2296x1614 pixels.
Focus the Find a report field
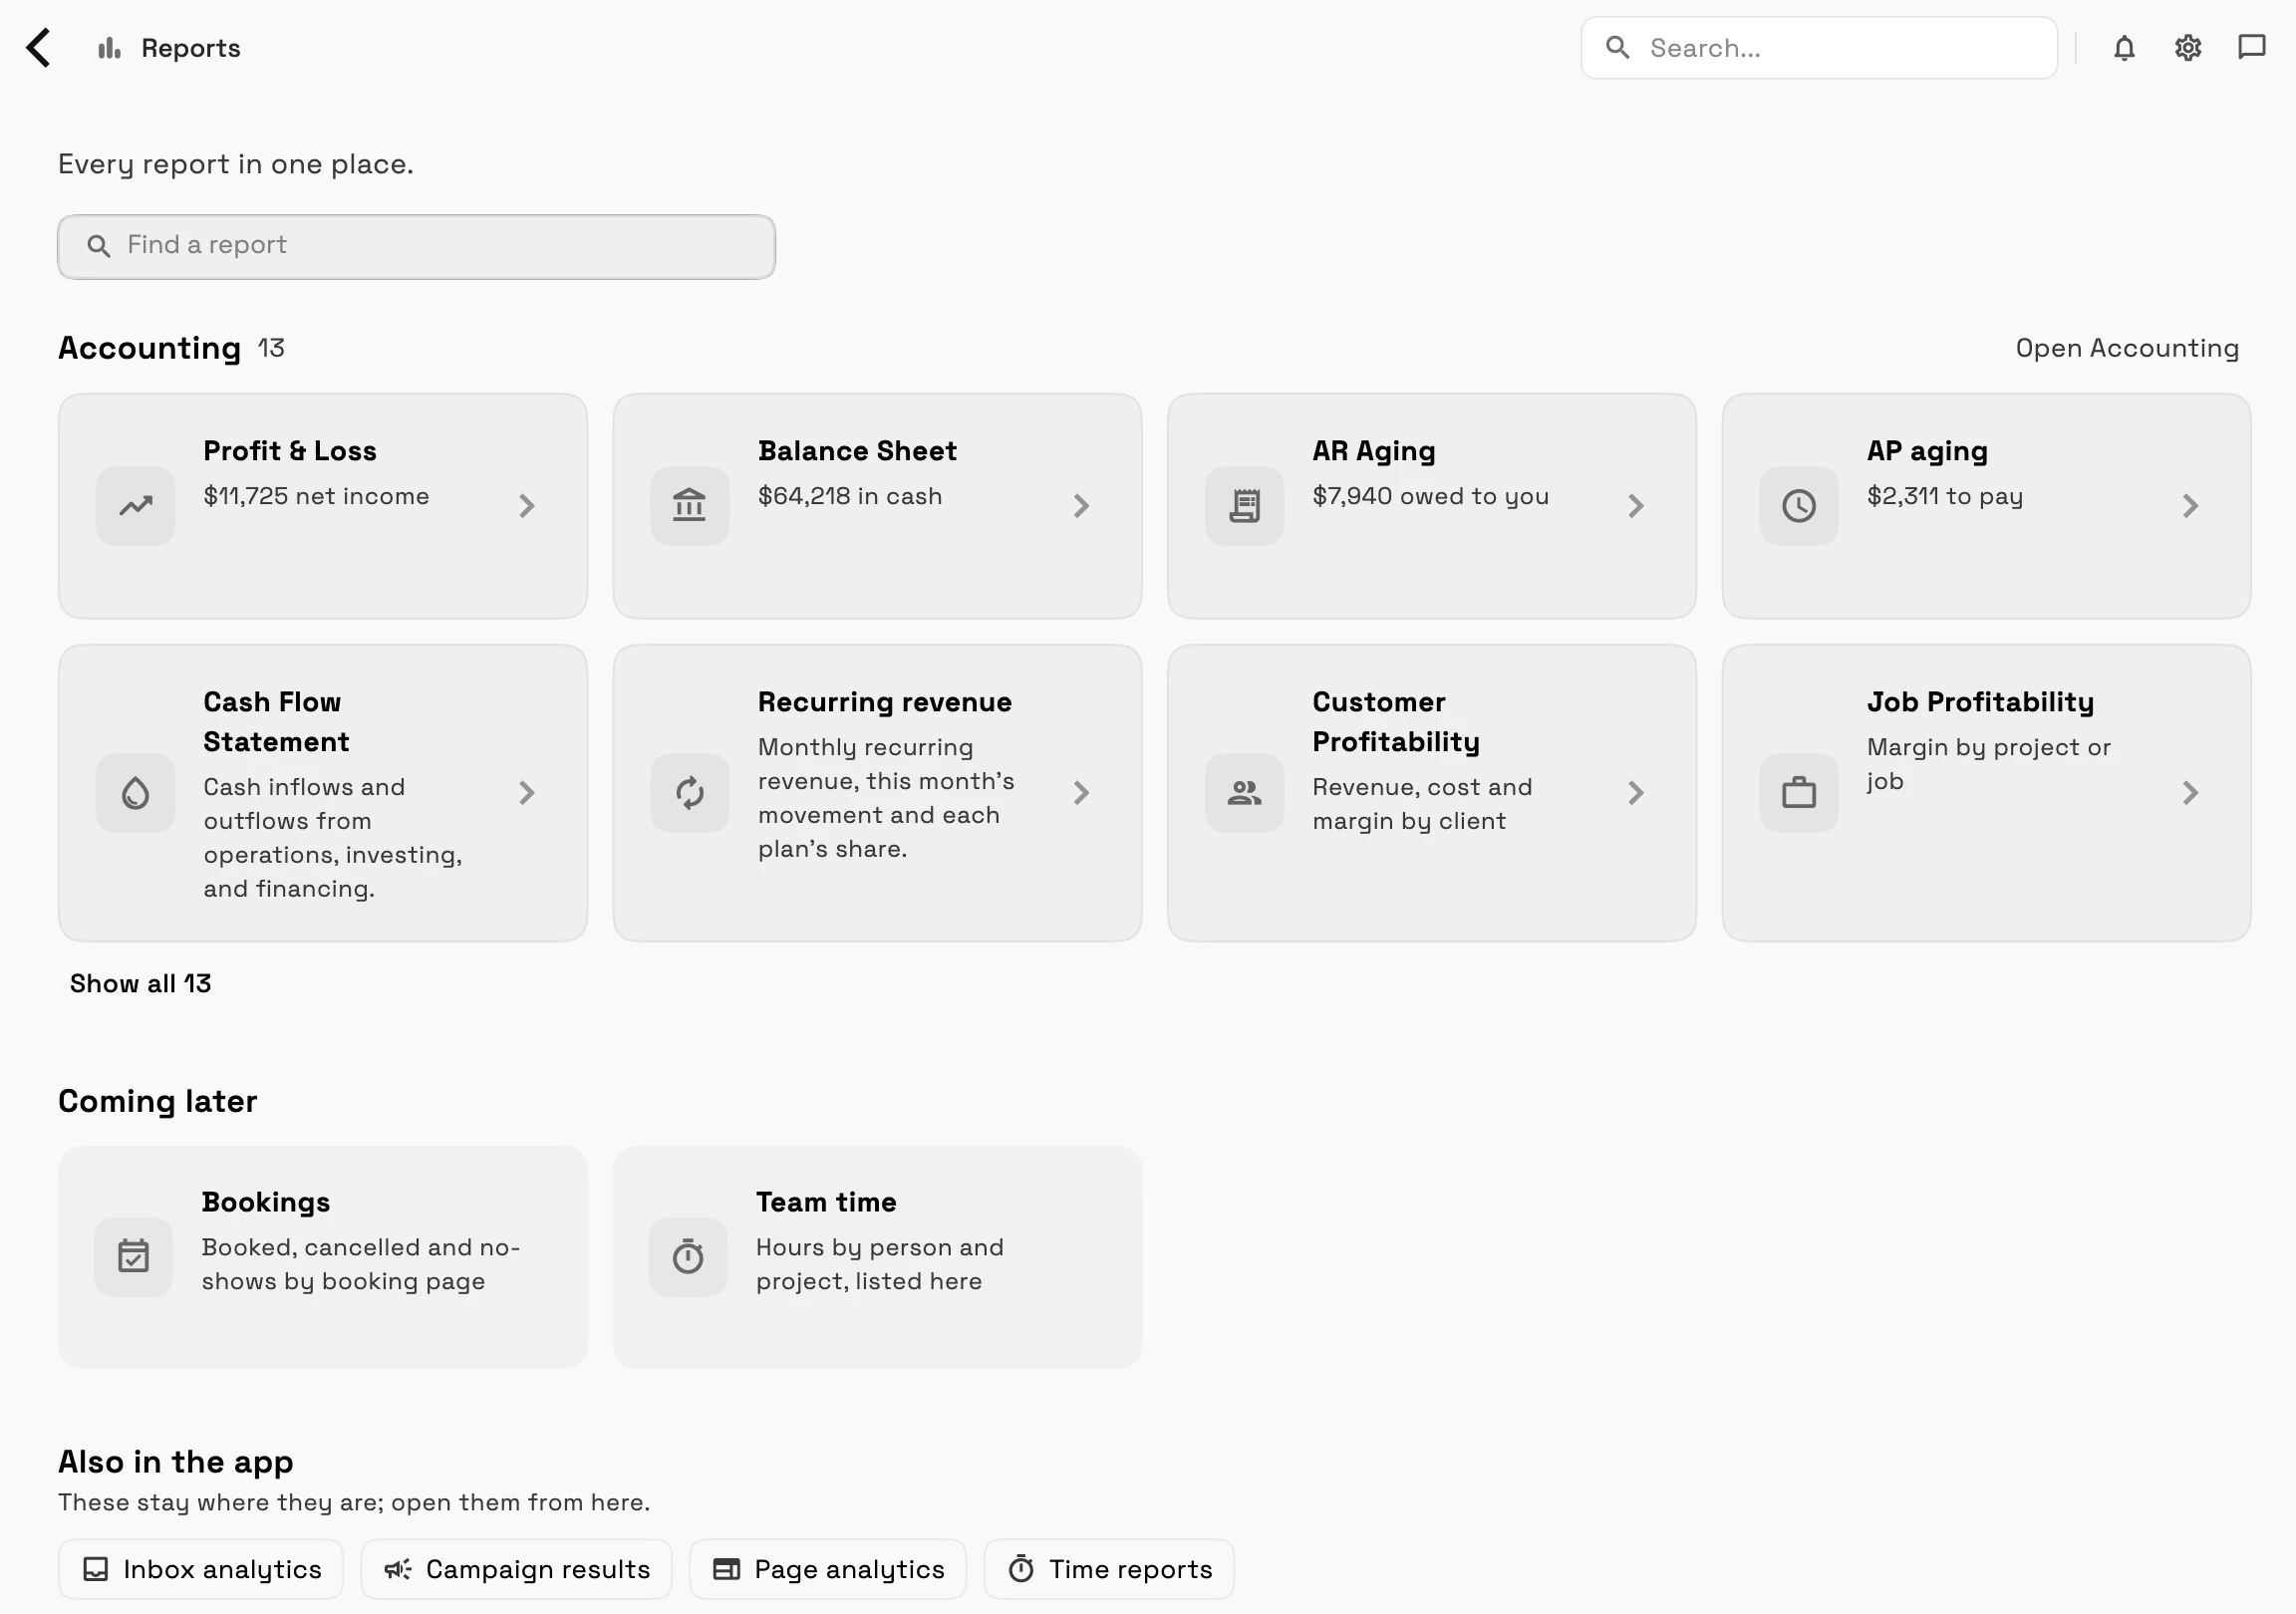click(x=416, y=246)
